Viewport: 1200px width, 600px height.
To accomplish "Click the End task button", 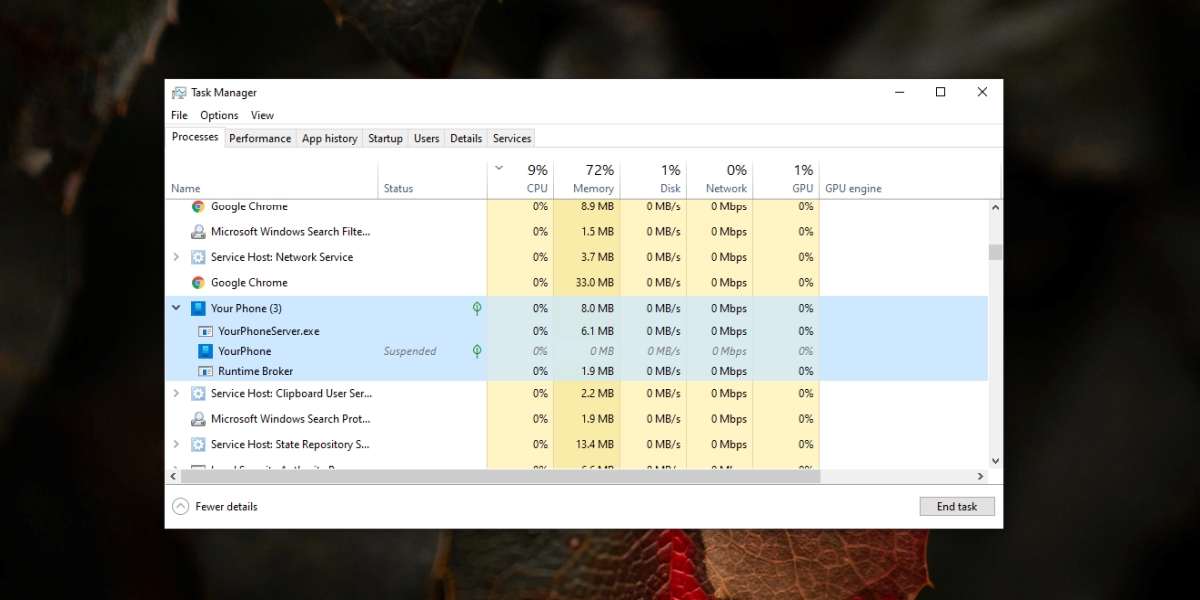I will (x=957, y=506).
